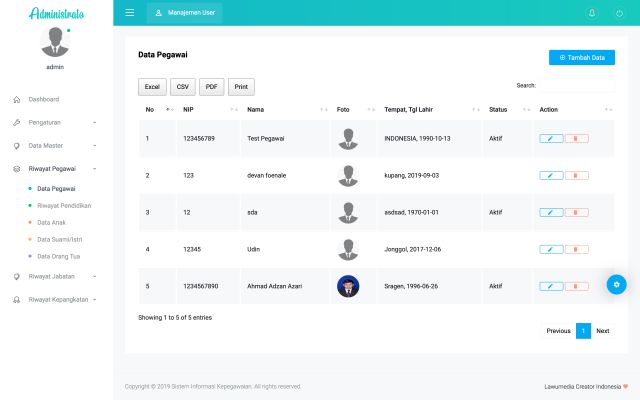Delete the Ahmad Adzan Azari record

(576, 286)
